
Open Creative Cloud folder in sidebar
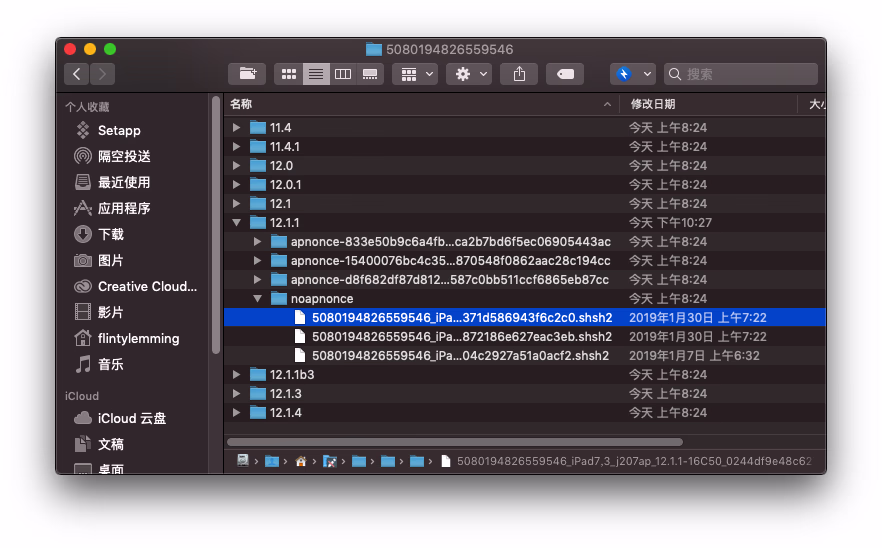pos(147,286)
